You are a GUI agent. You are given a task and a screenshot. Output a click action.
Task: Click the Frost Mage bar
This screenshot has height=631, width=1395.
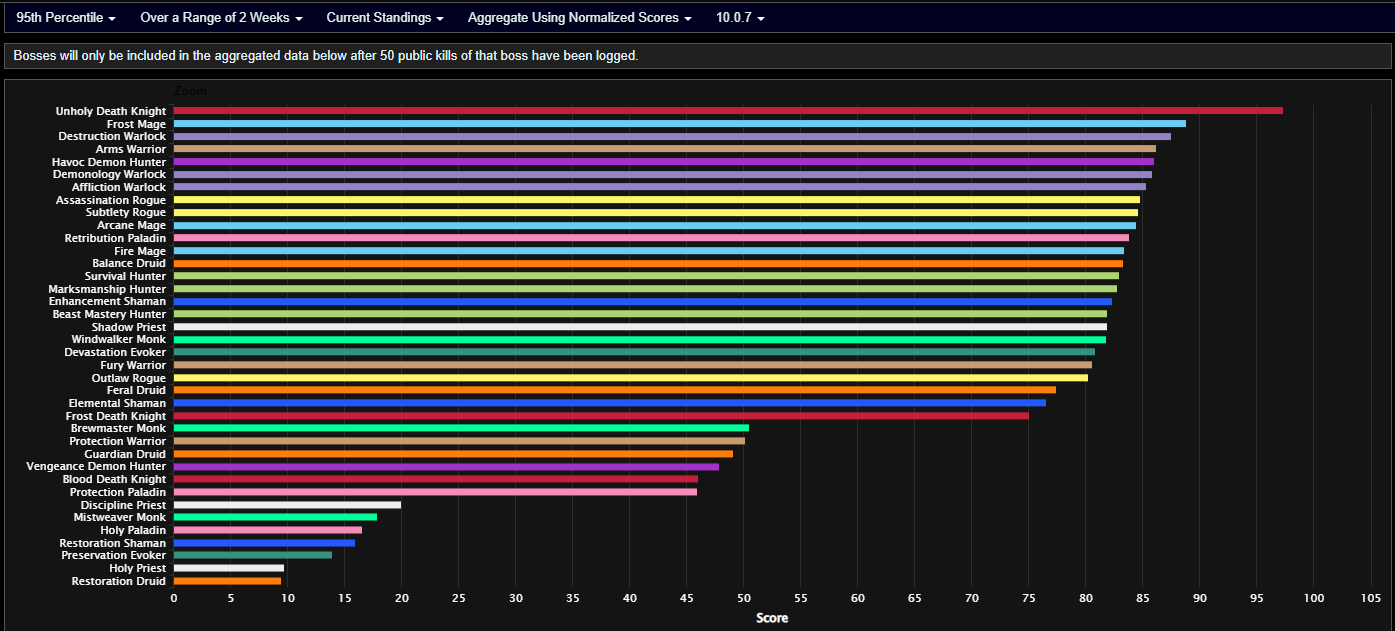[680, 124]
